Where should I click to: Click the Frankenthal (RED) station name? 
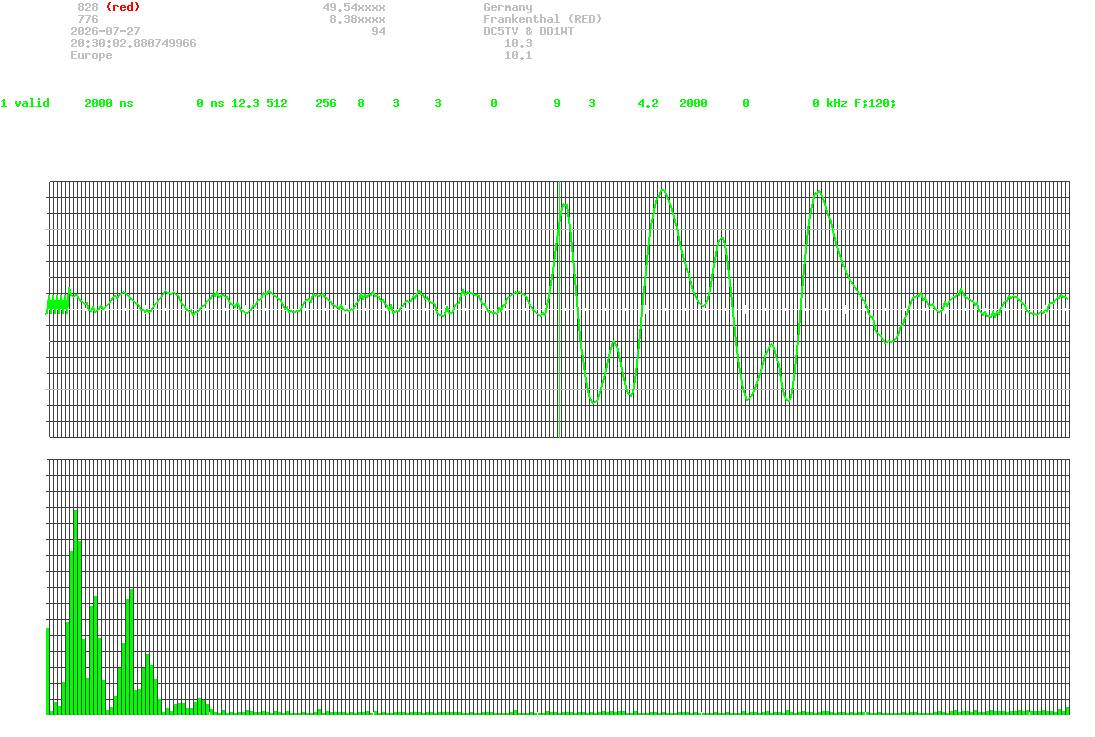tap(543, 20)
